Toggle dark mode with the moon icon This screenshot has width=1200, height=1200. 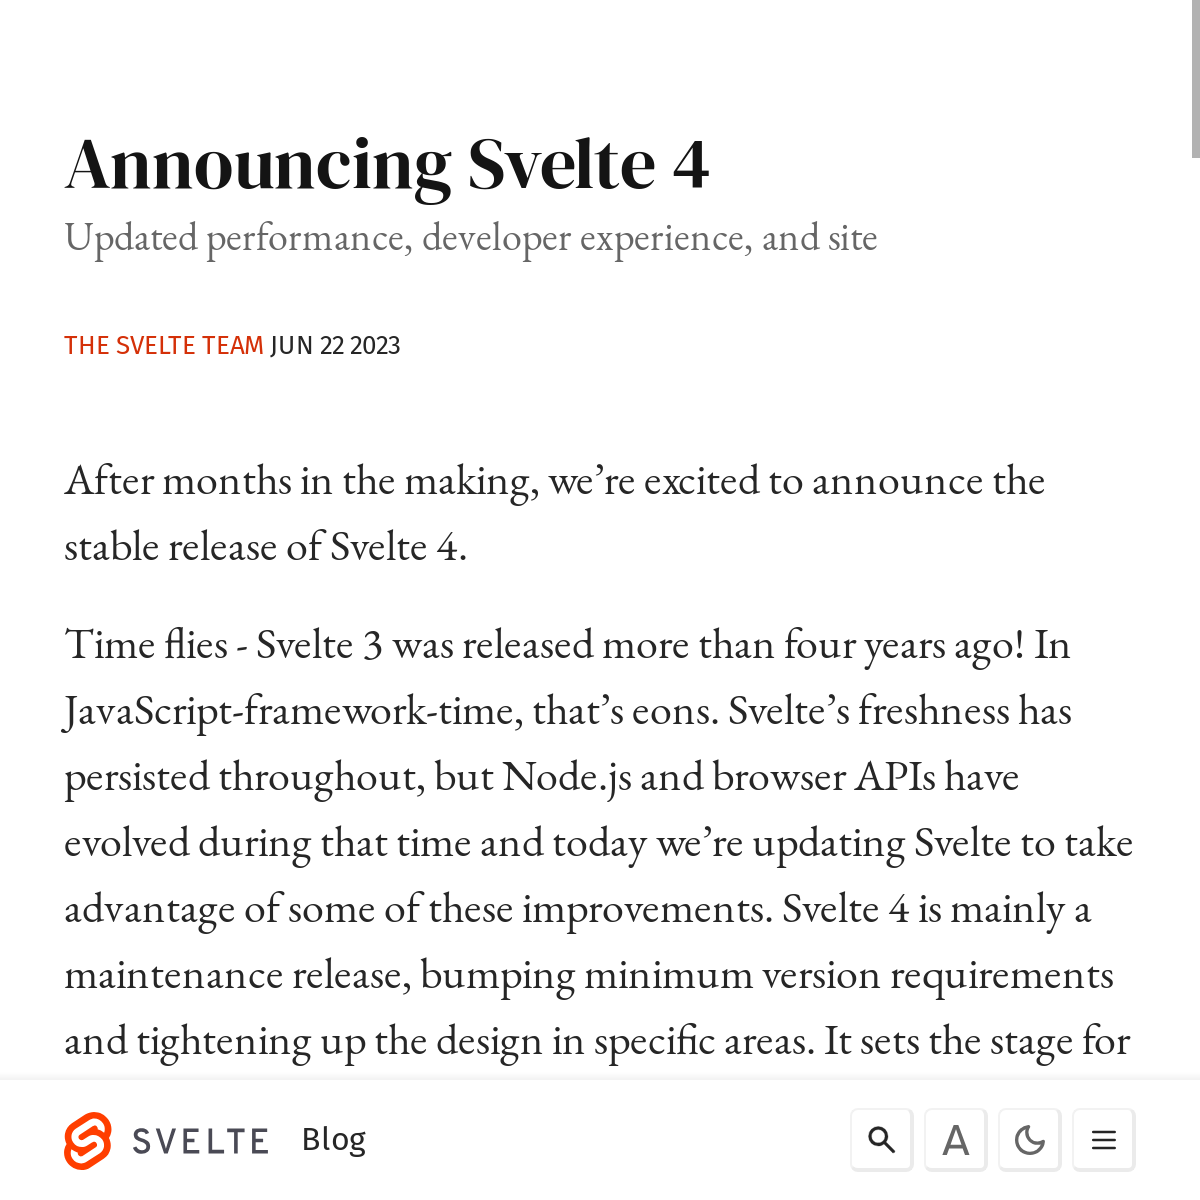1029,1140
